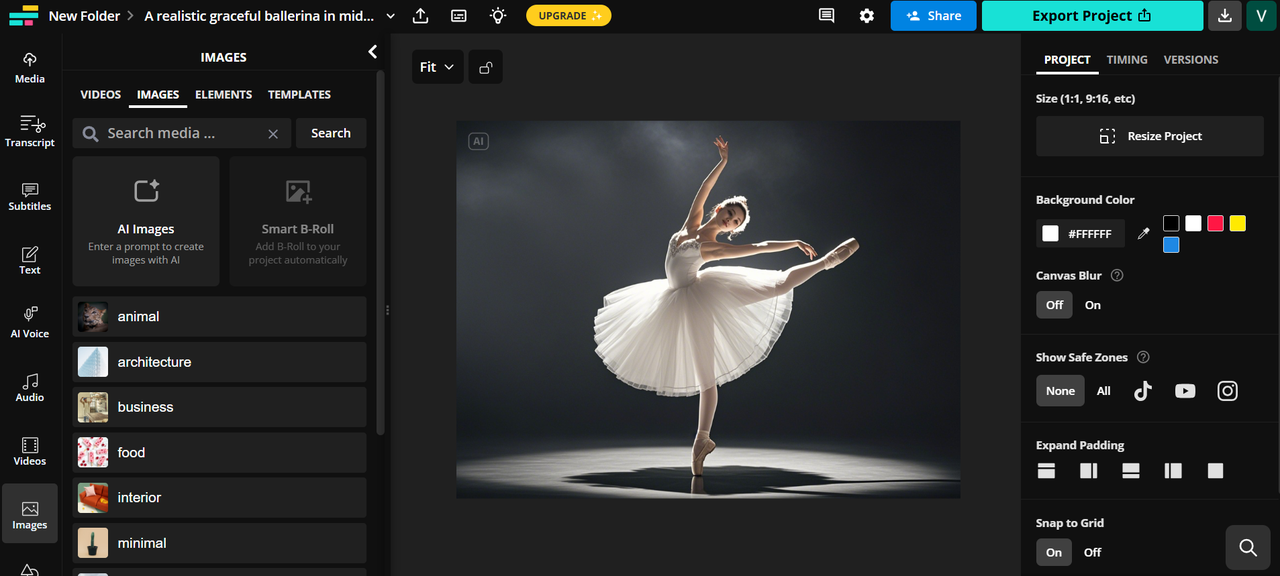Open the AI Voice sidebar tool
The image size is (1280, 576).
pyautogui.click(x=30, y=323)
